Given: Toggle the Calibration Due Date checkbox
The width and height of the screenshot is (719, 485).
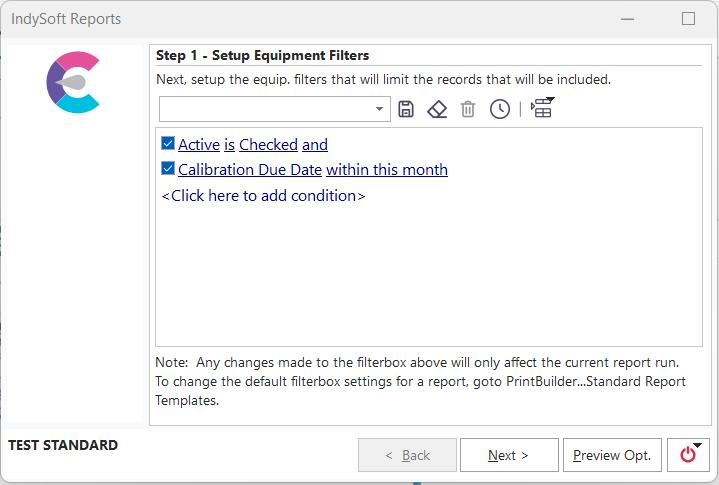Looking at the screenshot, I should pyautogui.click(x=168, y=169).
